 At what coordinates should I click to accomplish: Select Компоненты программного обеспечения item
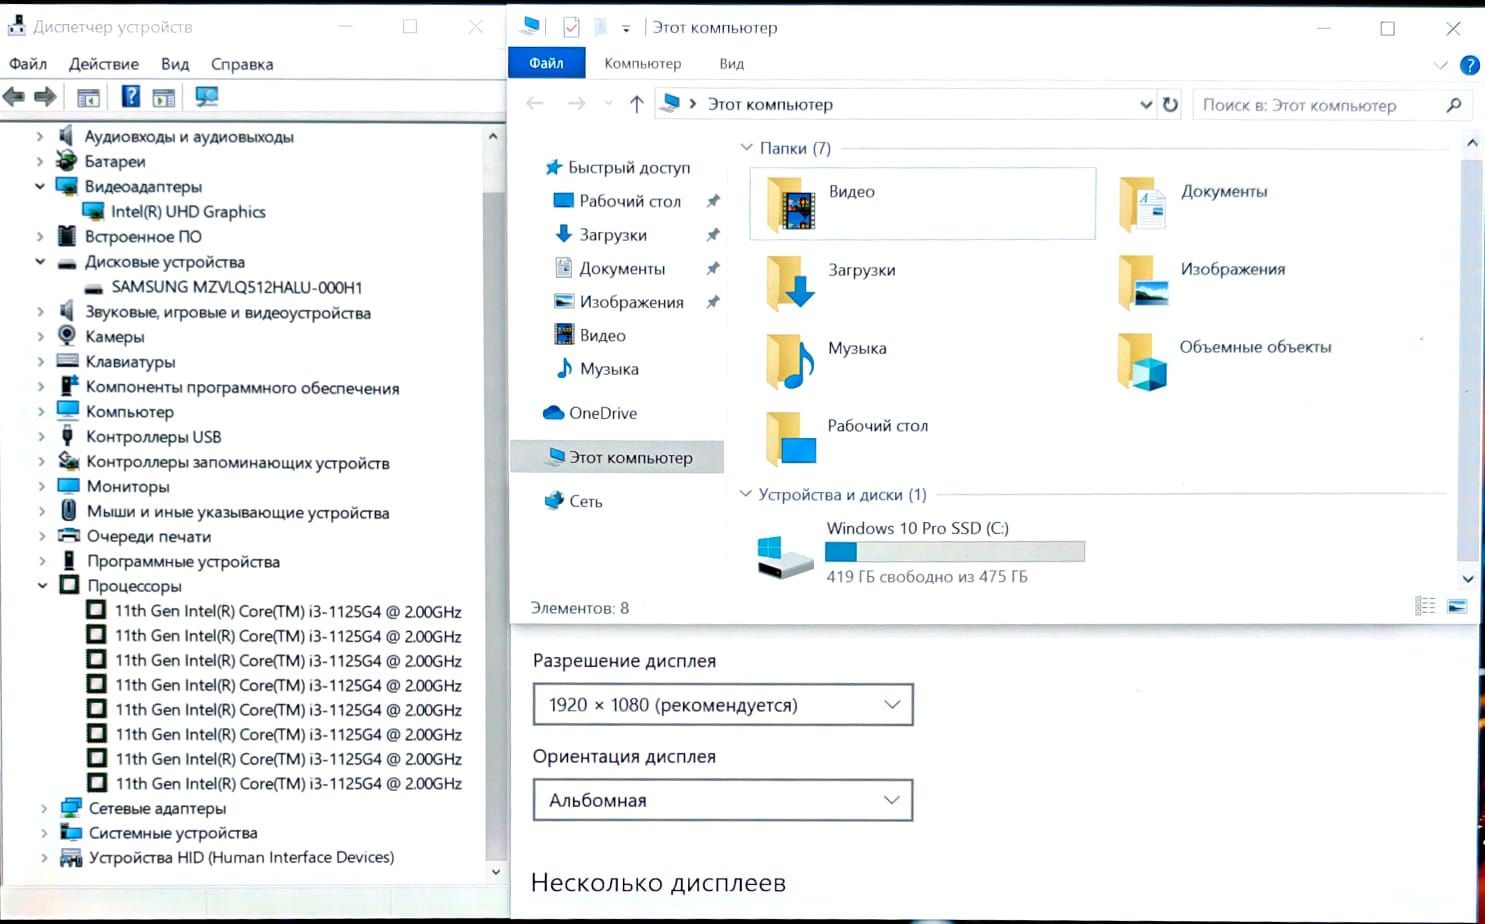[x=242, y=387]
